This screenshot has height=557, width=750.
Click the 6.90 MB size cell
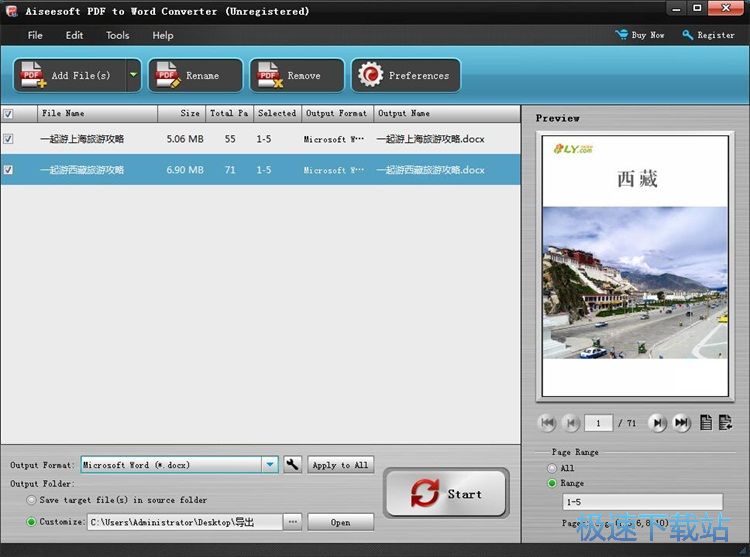[x=185, y=170]
